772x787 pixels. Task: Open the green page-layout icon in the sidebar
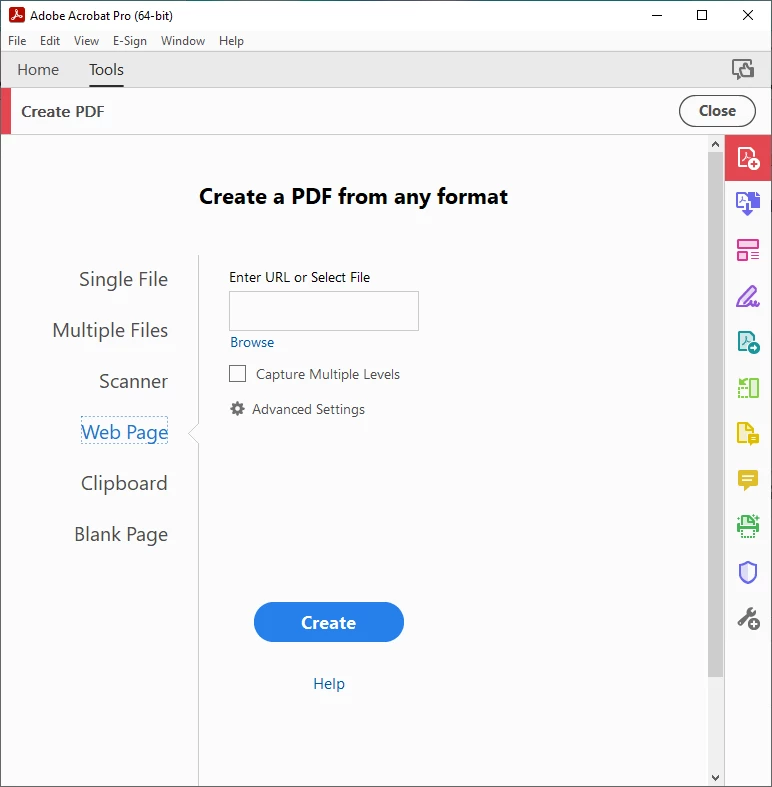pos(748,388)
